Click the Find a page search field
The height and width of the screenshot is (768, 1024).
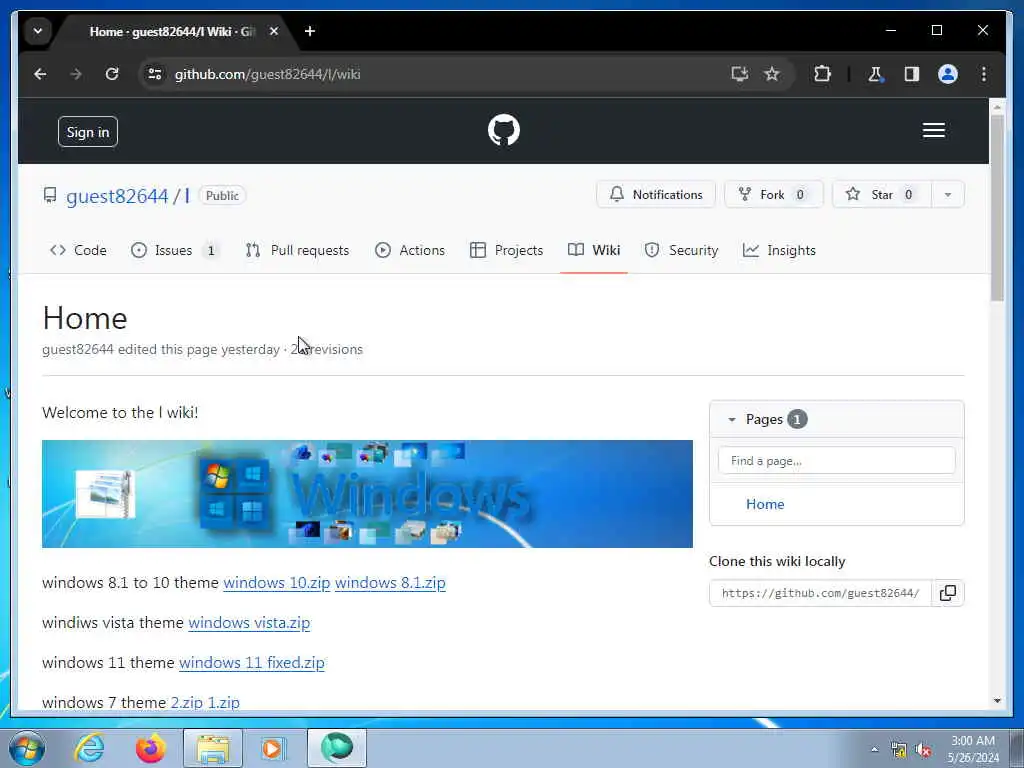836,461
